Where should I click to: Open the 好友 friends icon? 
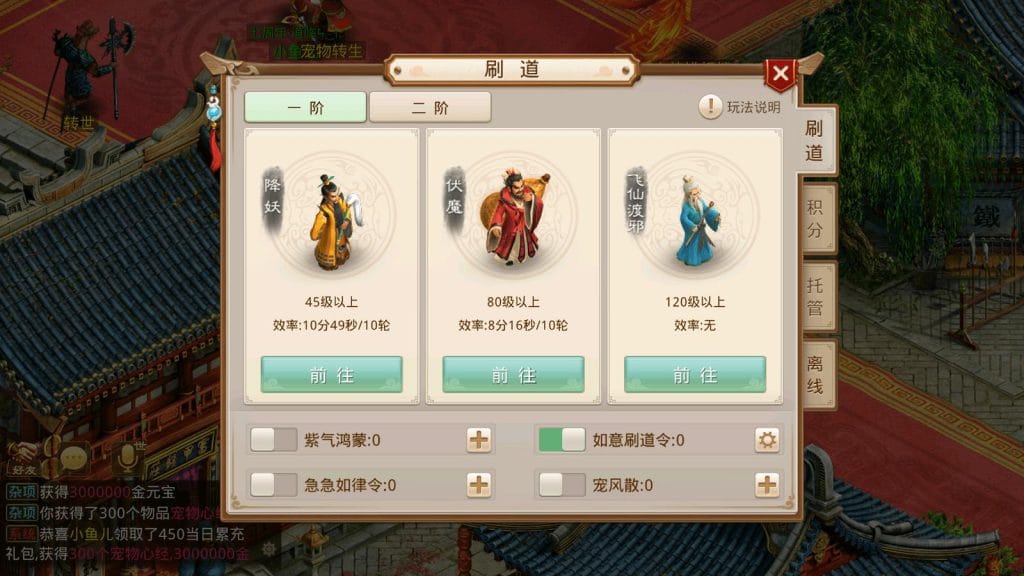25,458
